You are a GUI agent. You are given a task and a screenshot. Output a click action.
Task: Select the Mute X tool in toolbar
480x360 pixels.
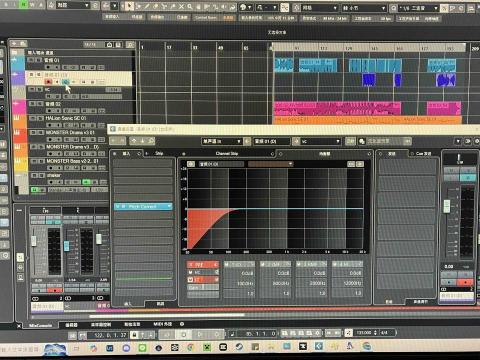[181, 6]
